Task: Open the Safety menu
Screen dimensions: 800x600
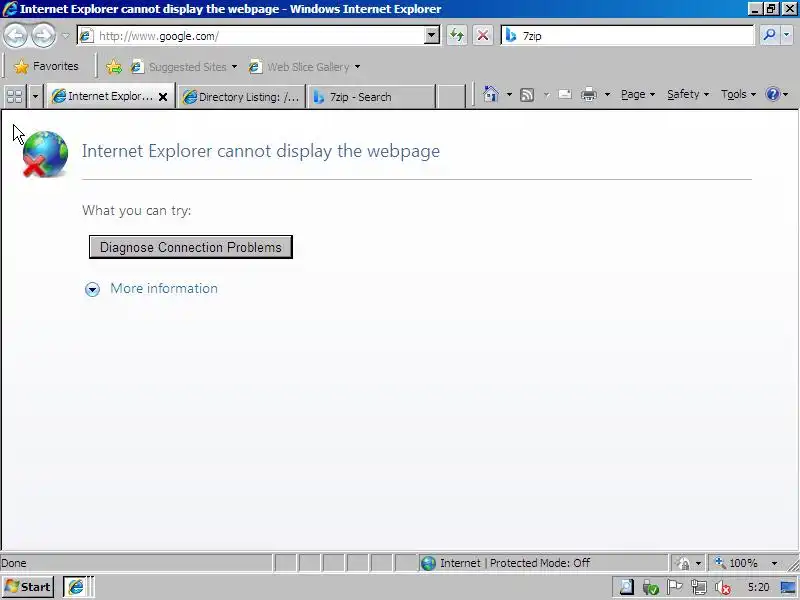Action: pos(688,94)
